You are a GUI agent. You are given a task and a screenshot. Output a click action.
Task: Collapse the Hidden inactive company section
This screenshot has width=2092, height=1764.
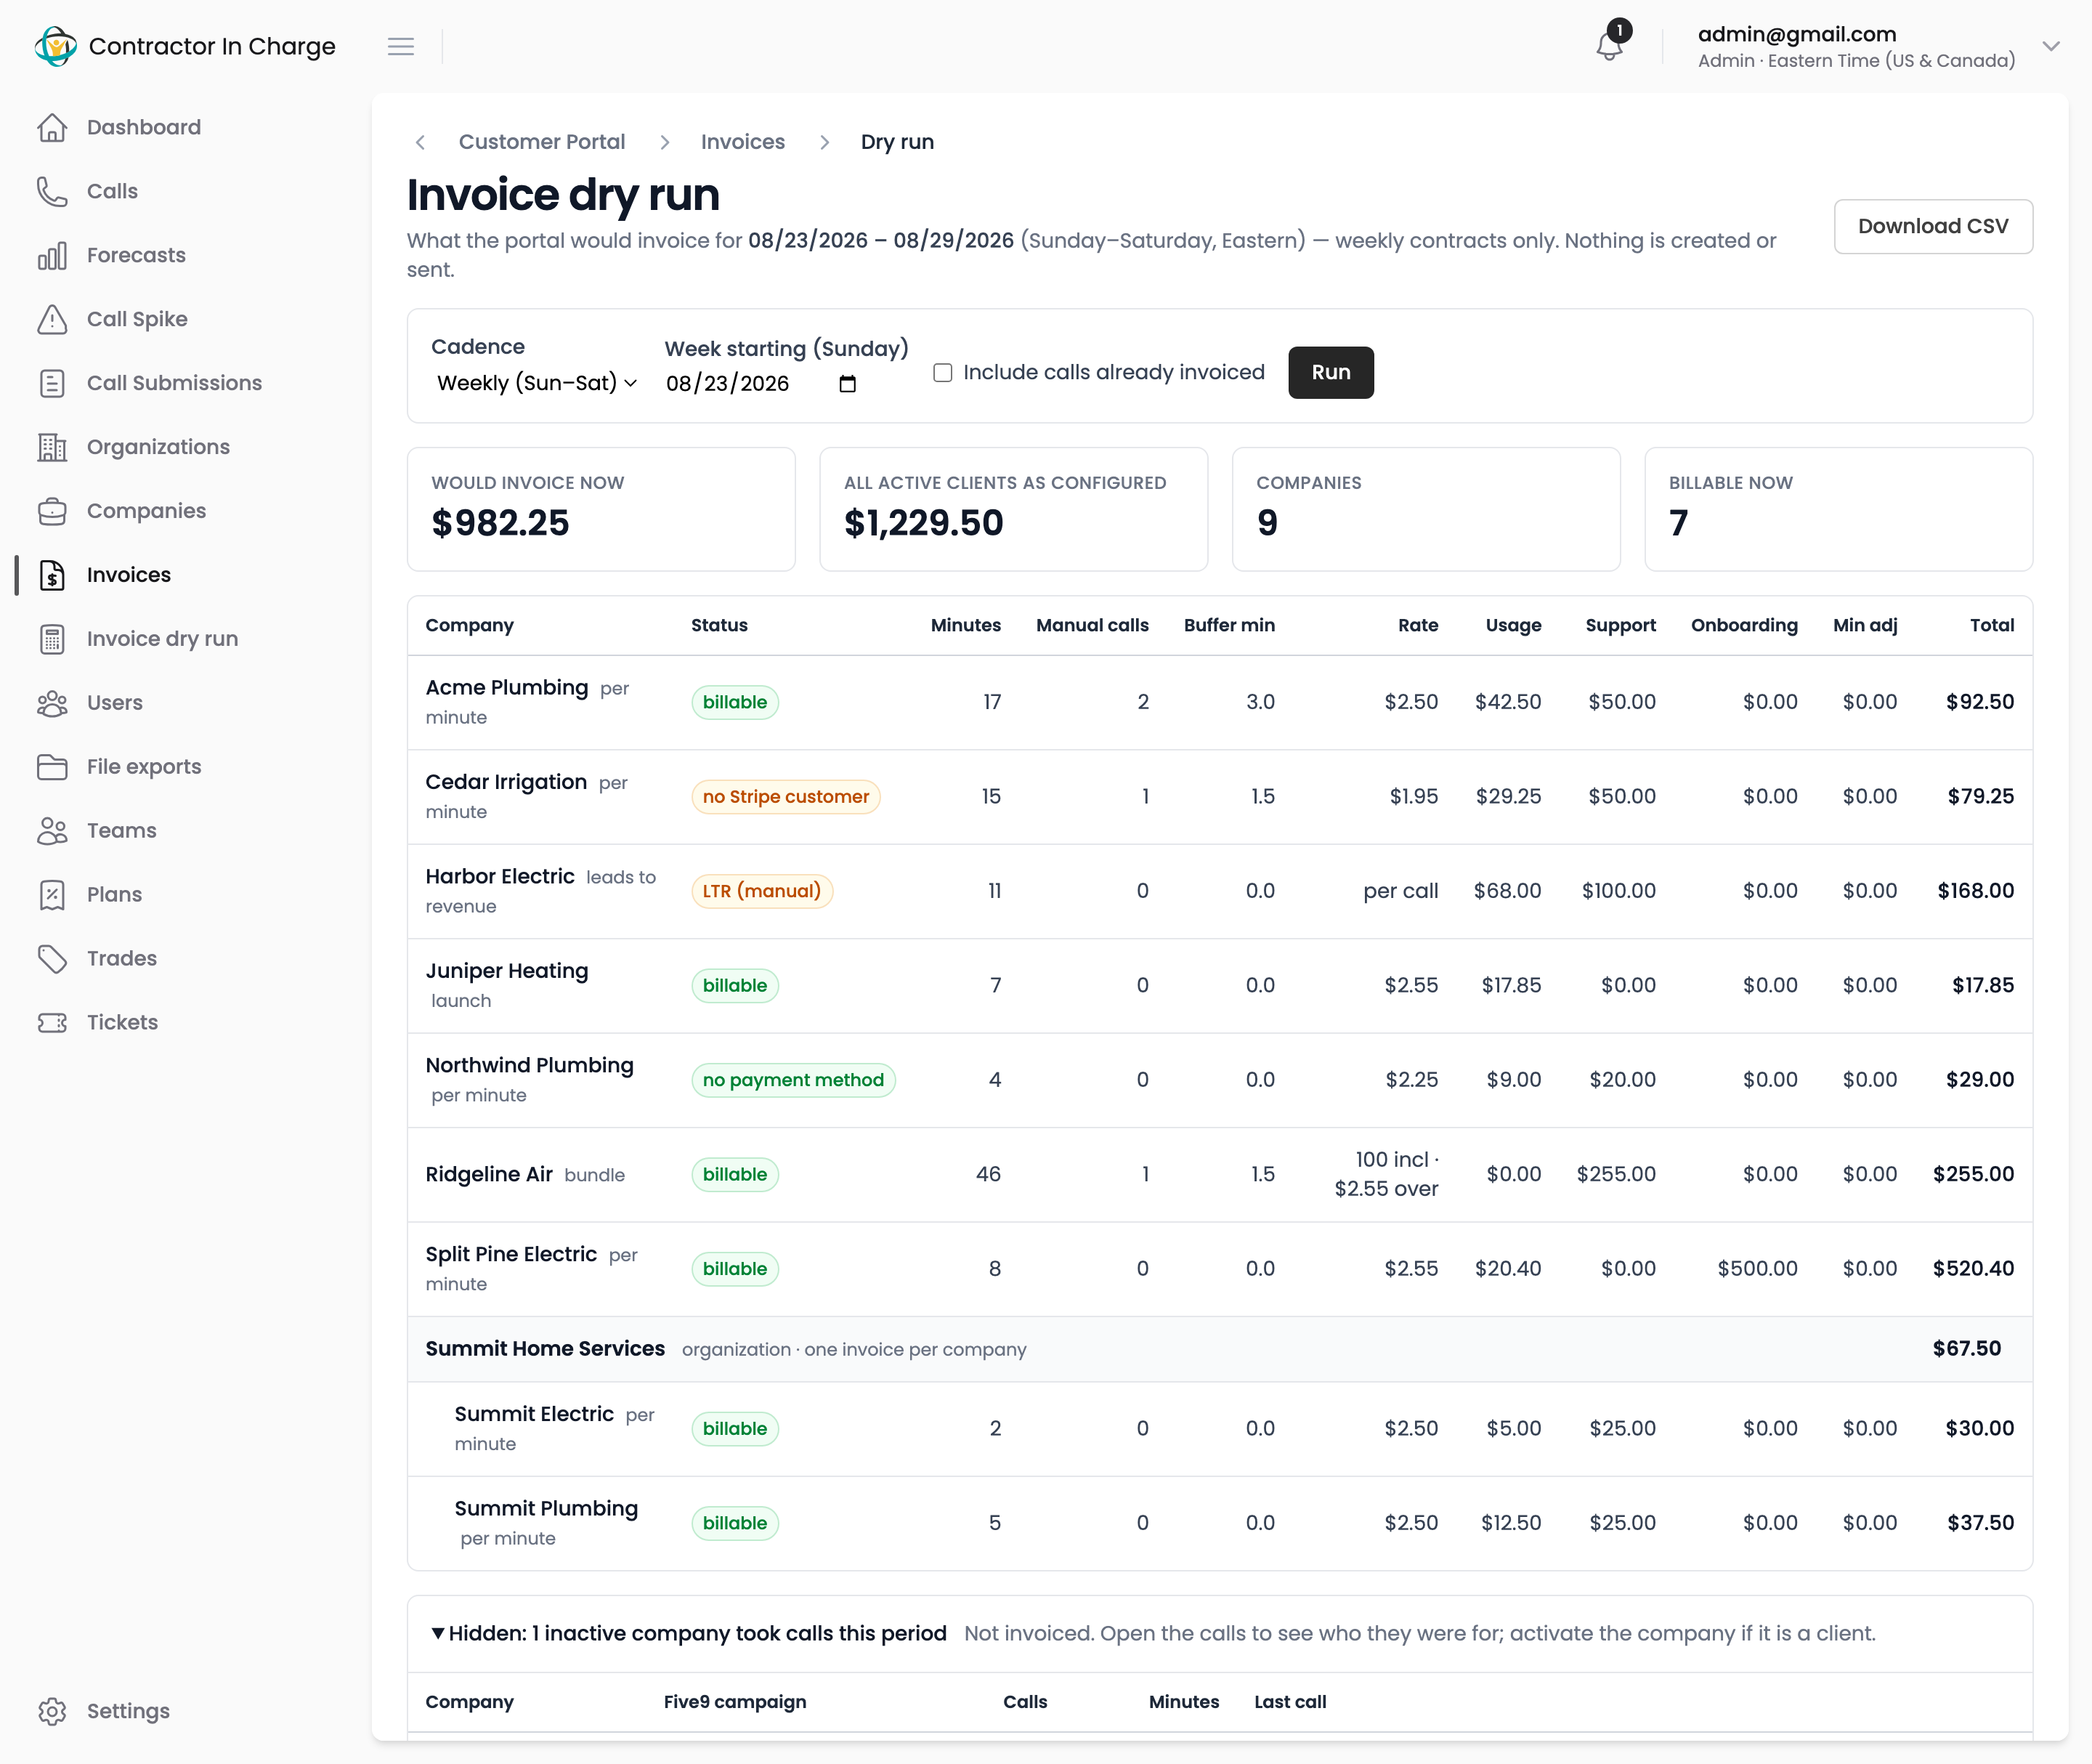688,1633
